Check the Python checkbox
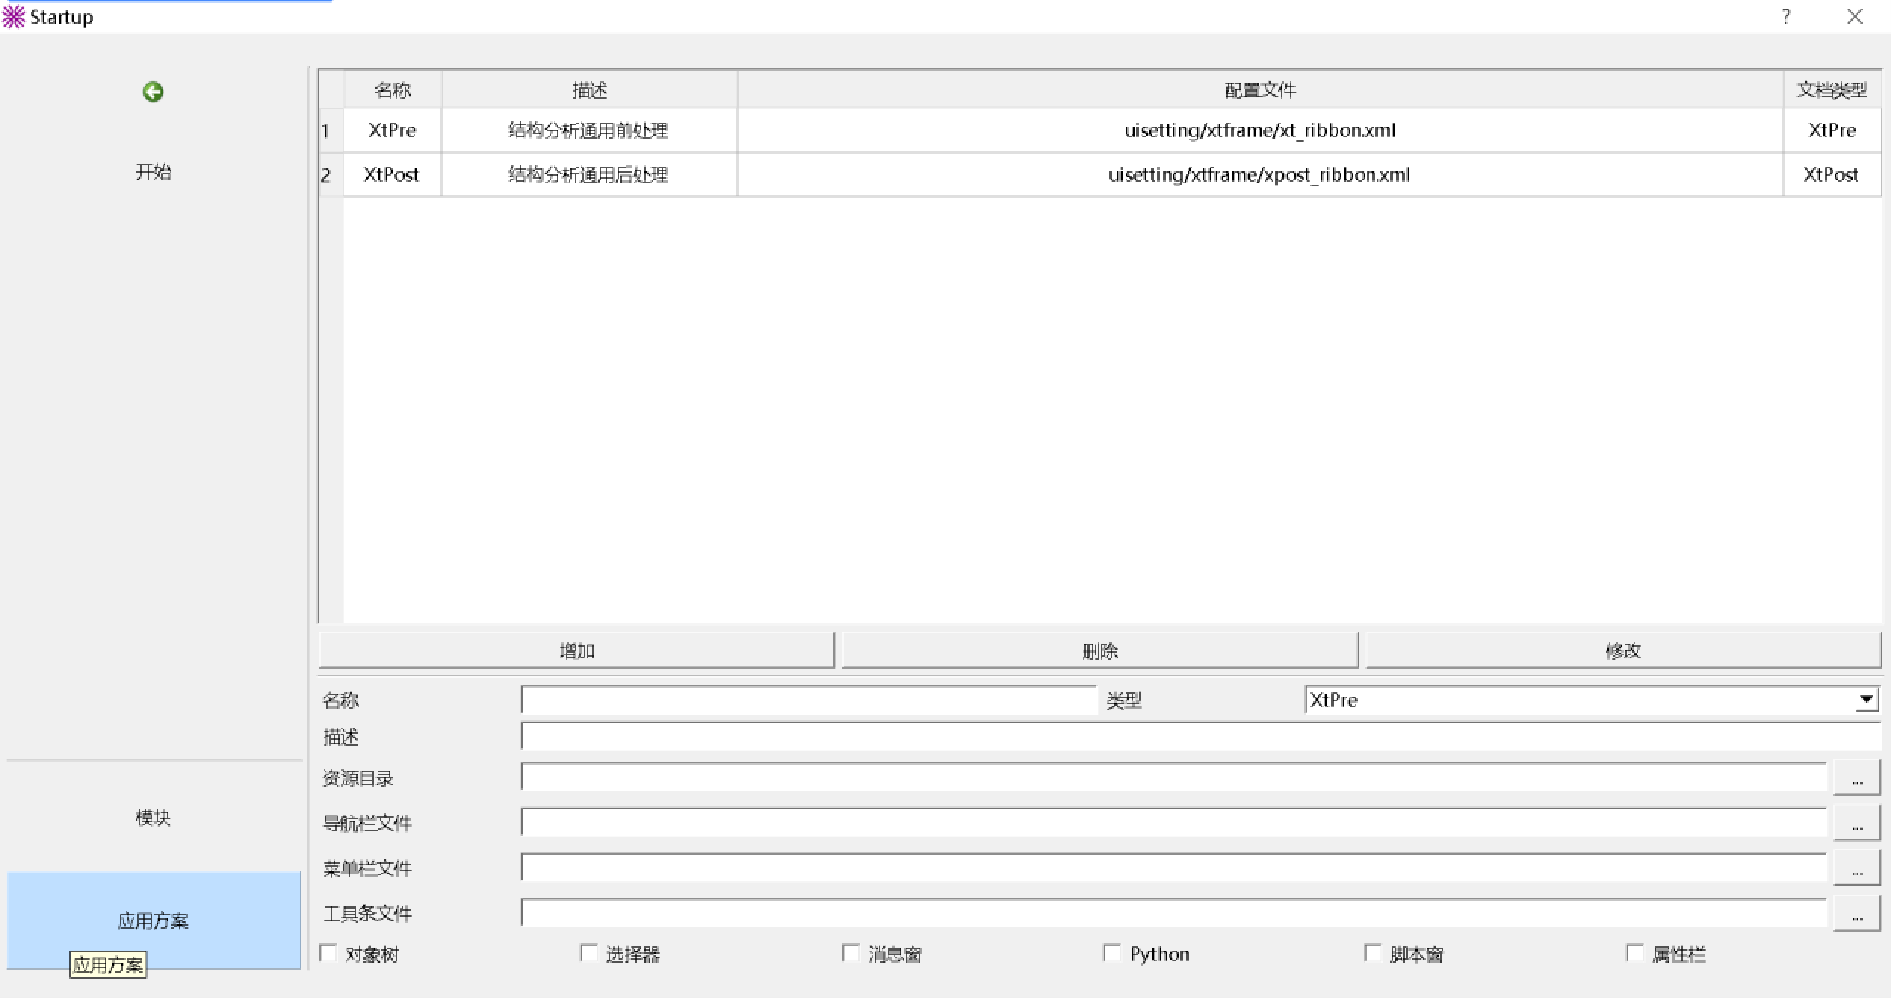This screenshot has width=1891, height=999. (1112, 953)
